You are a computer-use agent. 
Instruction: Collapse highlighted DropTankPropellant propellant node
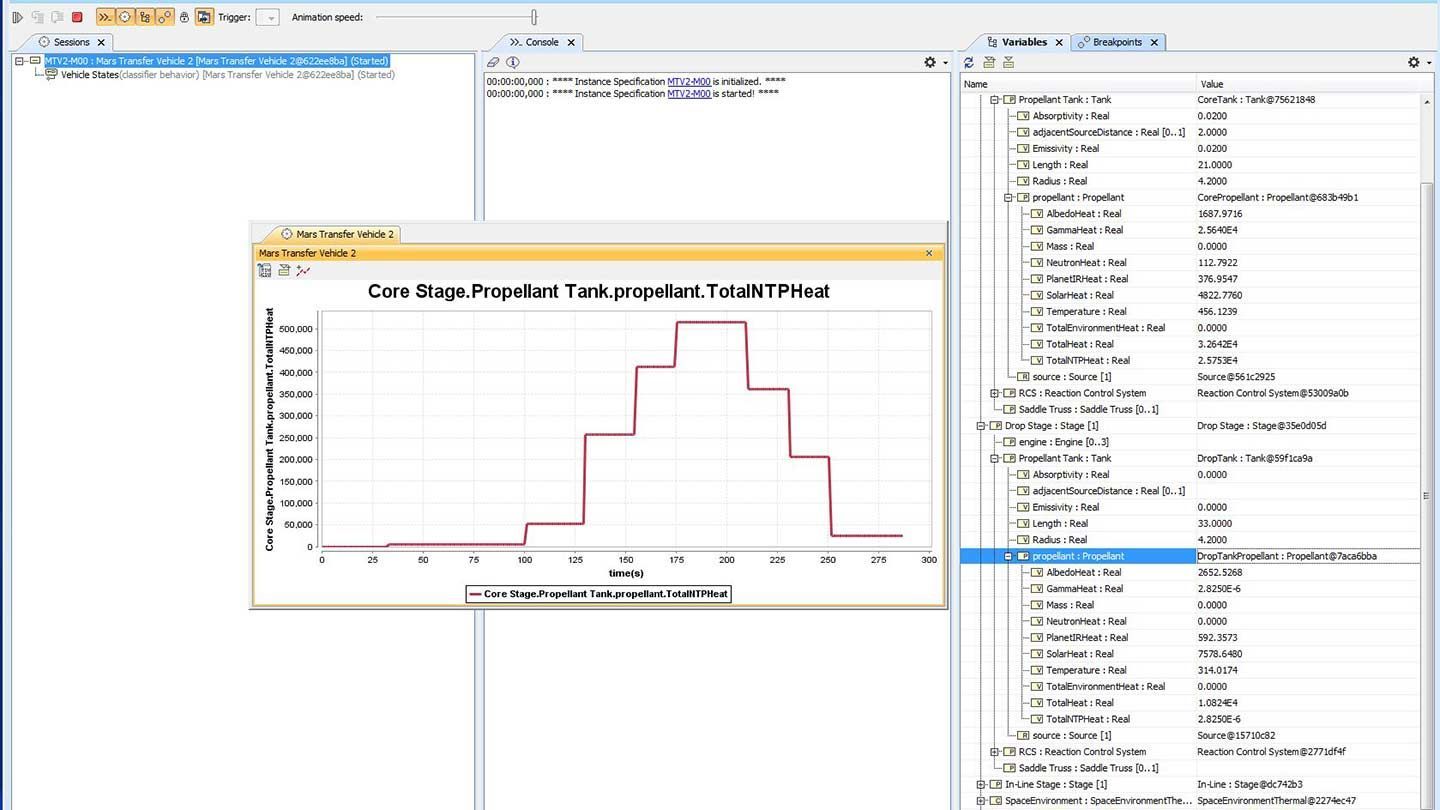click(x=1009, y=556)
